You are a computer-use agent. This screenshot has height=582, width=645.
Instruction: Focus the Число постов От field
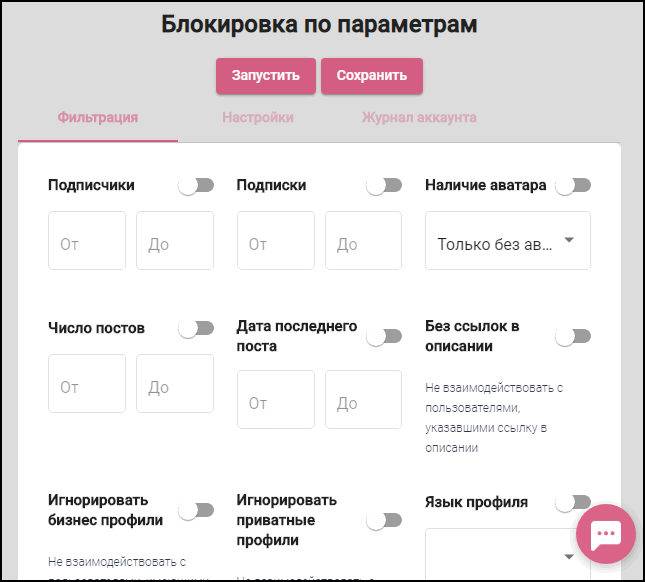[x=87, y=383]
